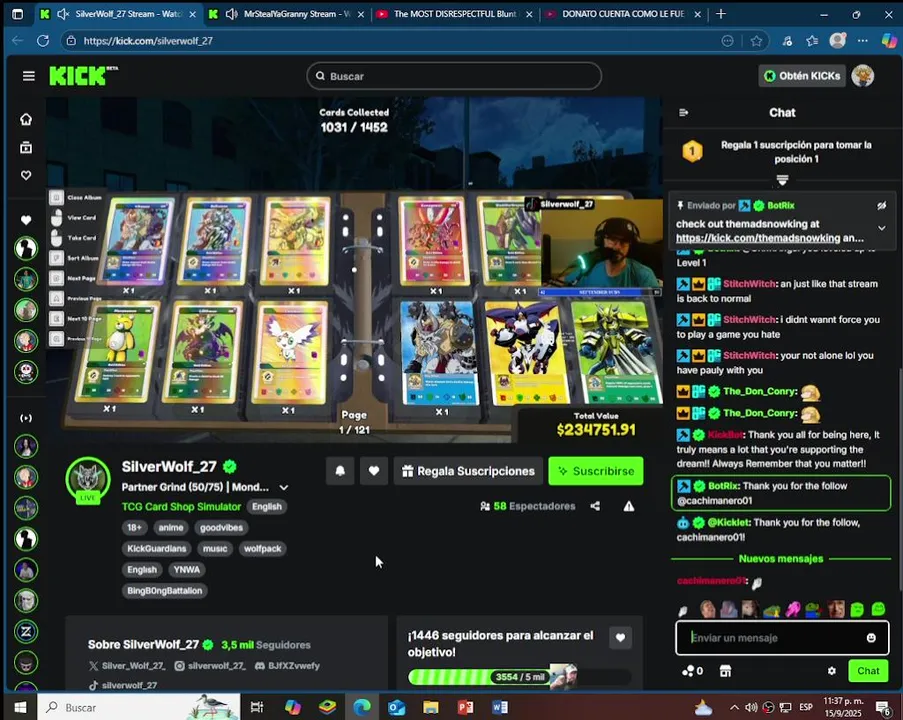This screenshot has width=903, height=720.
Task: Collapse the chat panel with arrow icon
Action: [684, 112]
